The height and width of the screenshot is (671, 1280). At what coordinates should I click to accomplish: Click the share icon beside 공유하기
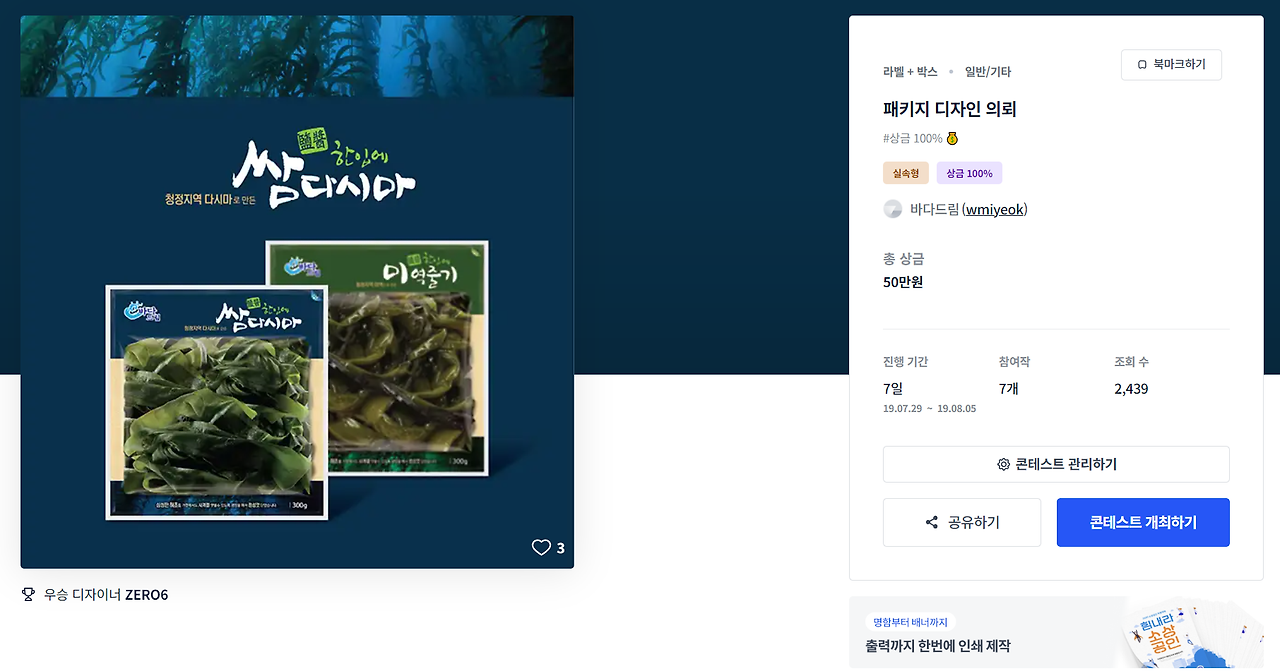point(932,522)
